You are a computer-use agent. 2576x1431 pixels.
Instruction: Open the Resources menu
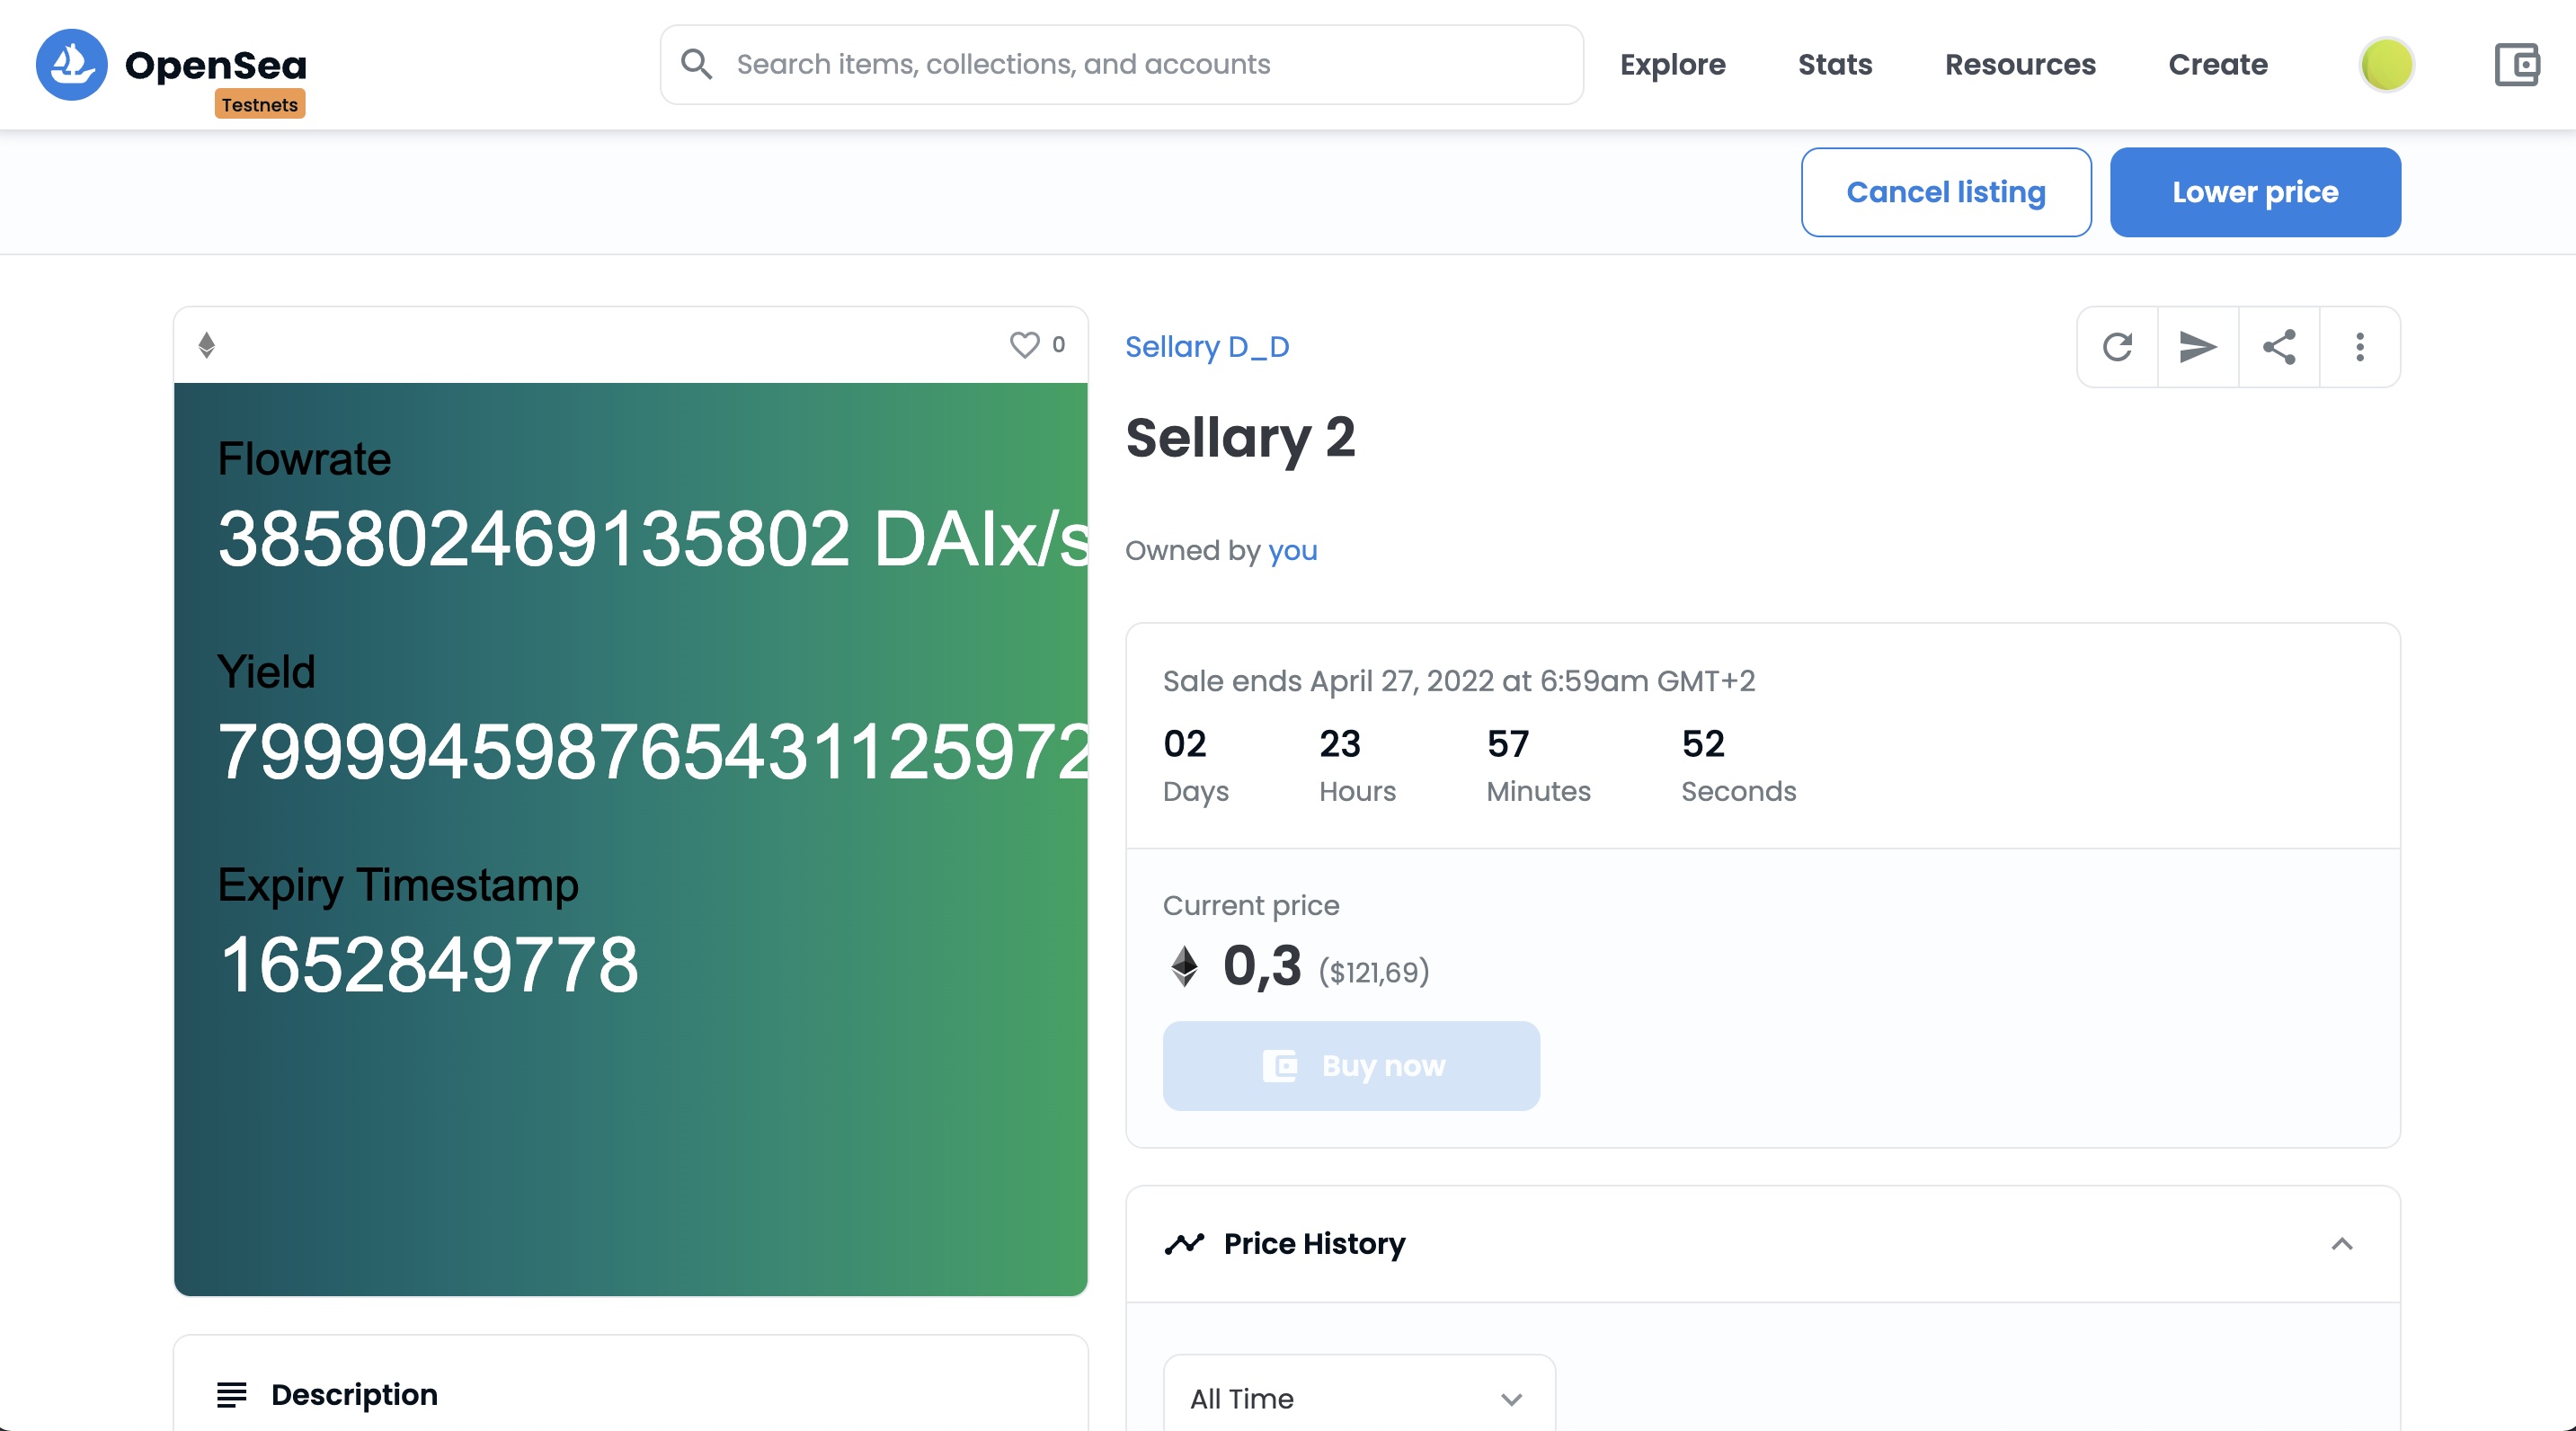(x=2019, y=65)
